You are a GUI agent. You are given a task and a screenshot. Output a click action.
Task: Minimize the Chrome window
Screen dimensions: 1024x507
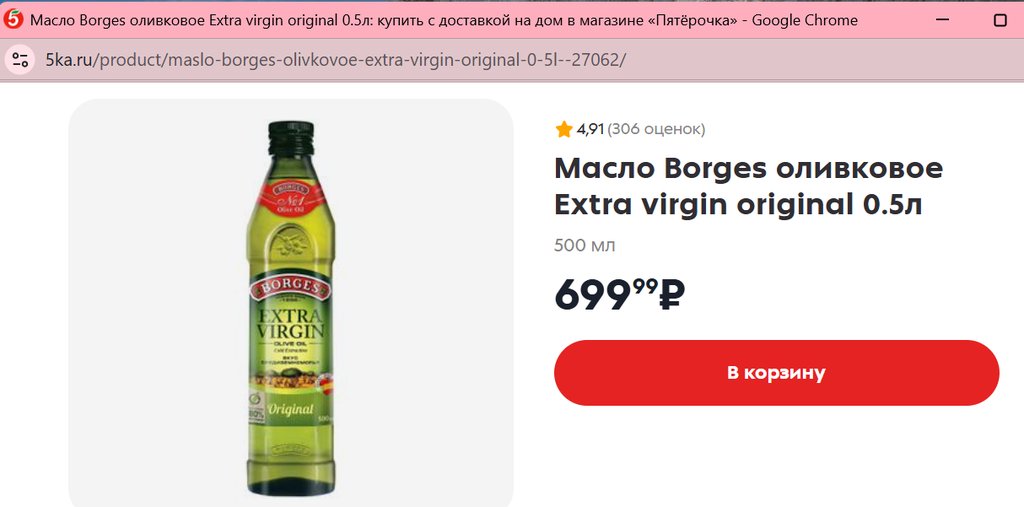pyautogui.click(x=942, y=20)
